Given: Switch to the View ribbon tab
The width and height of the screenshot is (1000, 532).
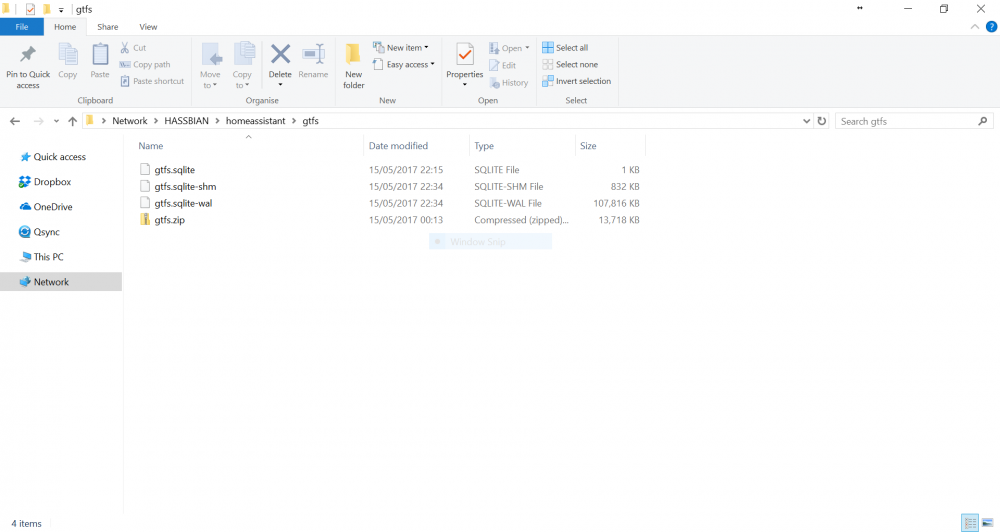Looking at the screenshot, I should pos(148,27).
